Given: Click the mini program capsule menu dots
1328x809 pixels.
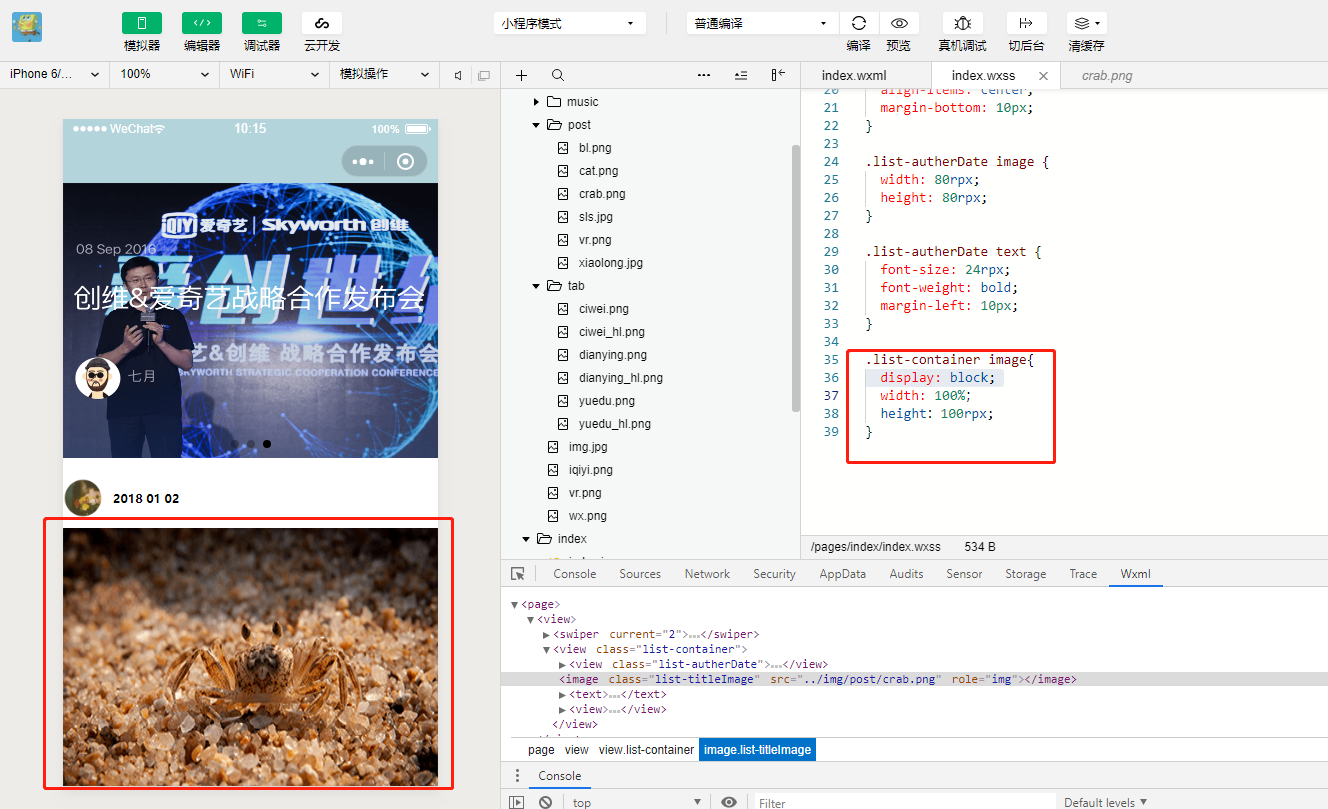Looking at the screenshot, I should [363, 162].
